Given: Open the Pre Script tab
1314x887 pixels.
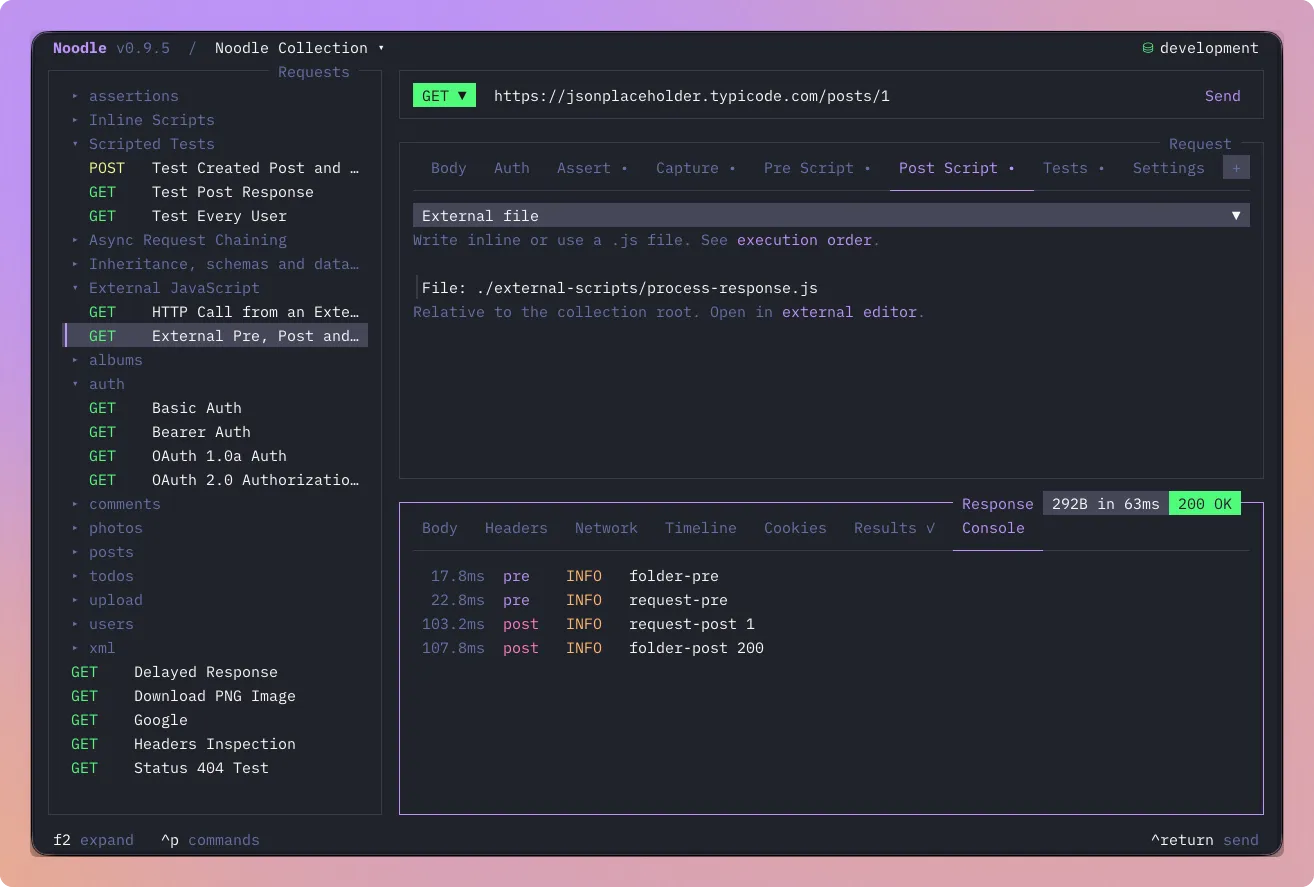Looking at the screenshot, I should pyautogui.click(x=817, y=168).
